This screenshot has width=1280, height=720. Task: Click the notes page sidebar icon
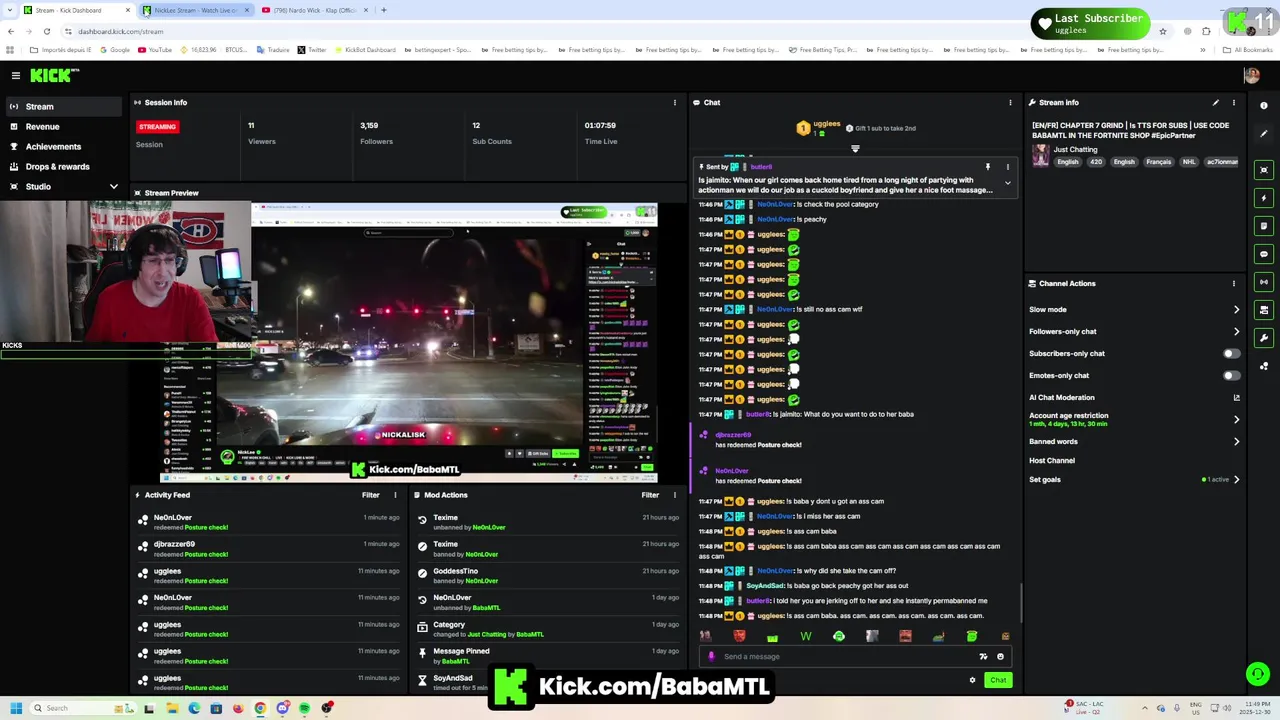1264,226
